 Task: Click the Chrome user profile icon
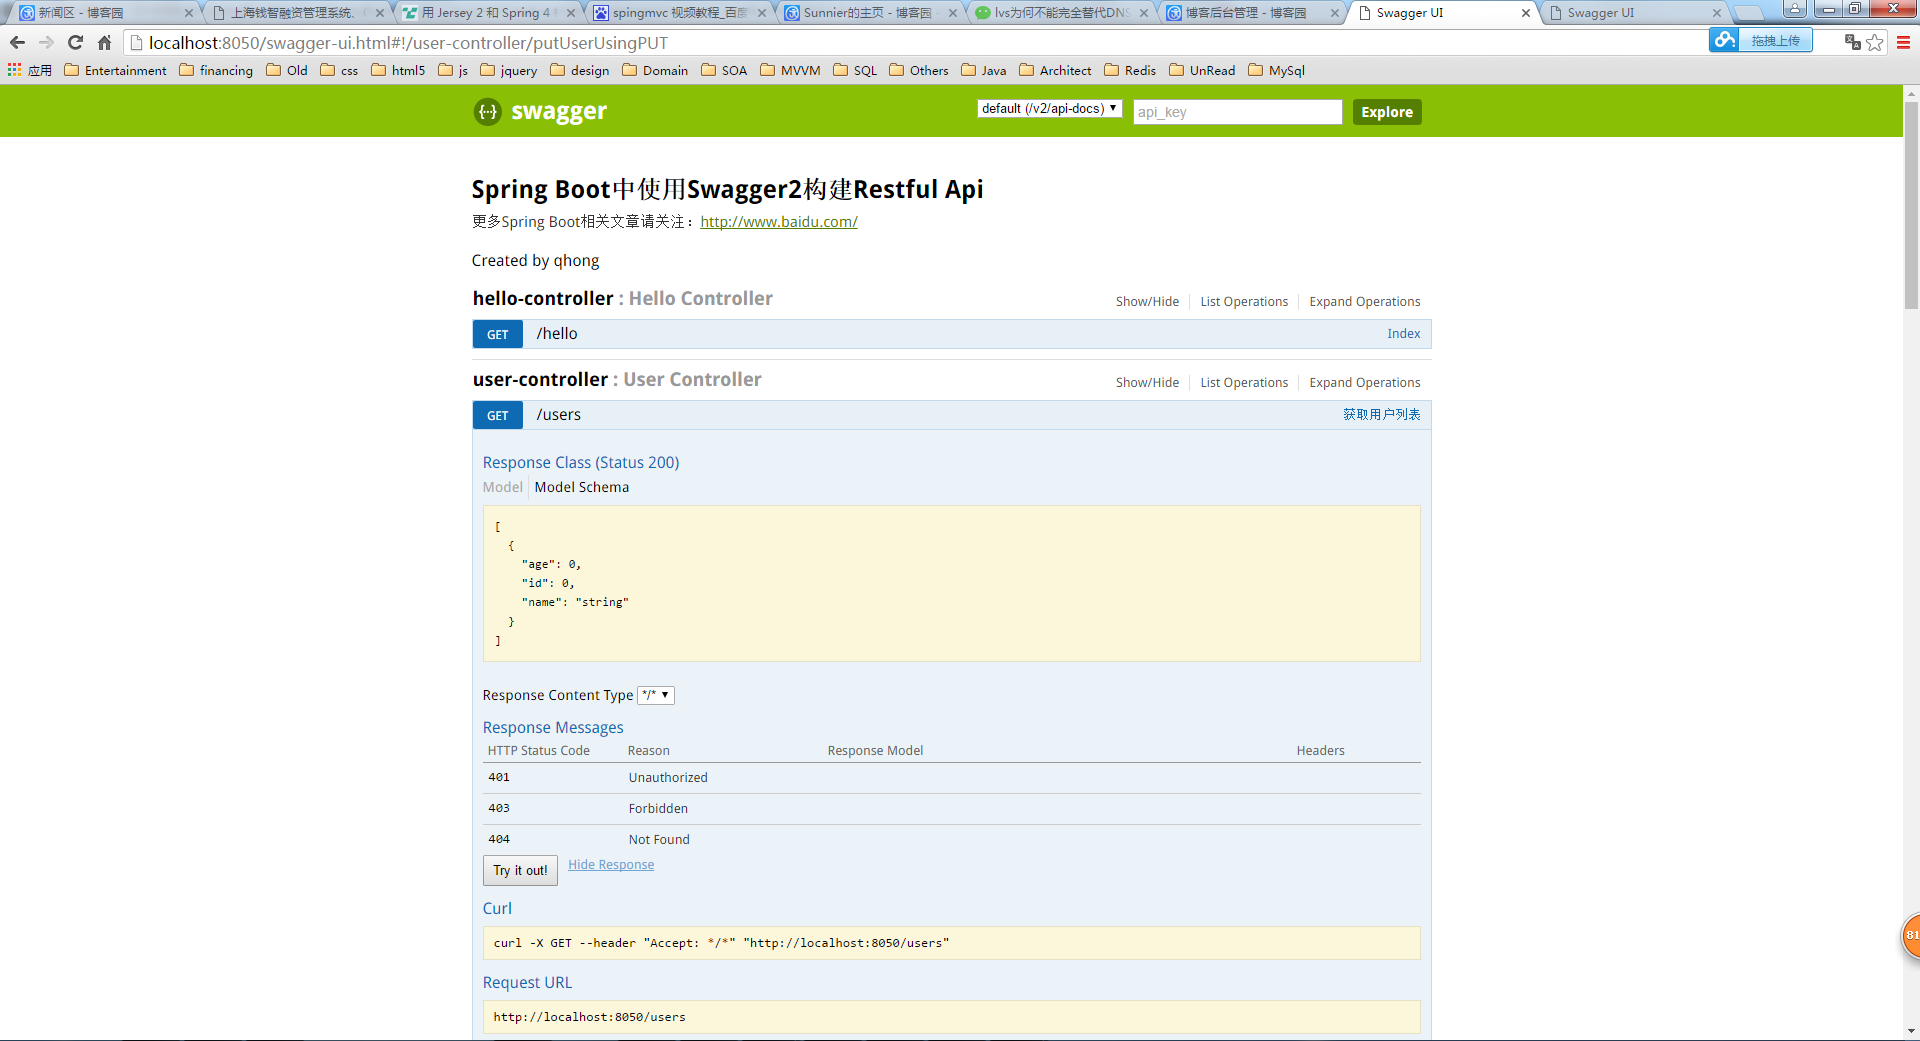pos(1795,9)
